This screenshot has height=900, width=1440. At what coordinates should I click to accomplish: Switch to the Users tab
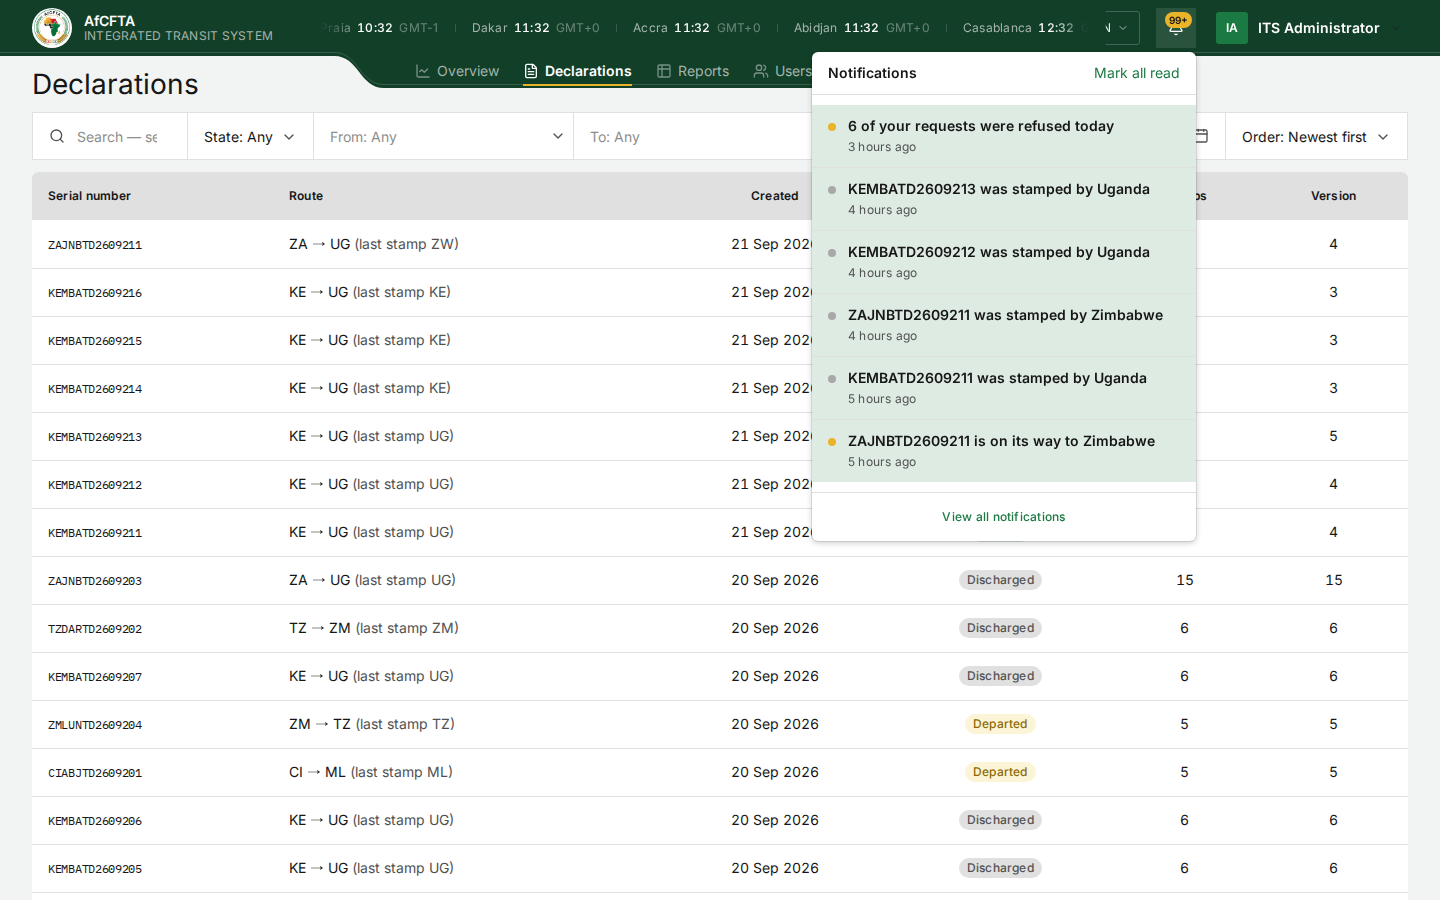783,71
